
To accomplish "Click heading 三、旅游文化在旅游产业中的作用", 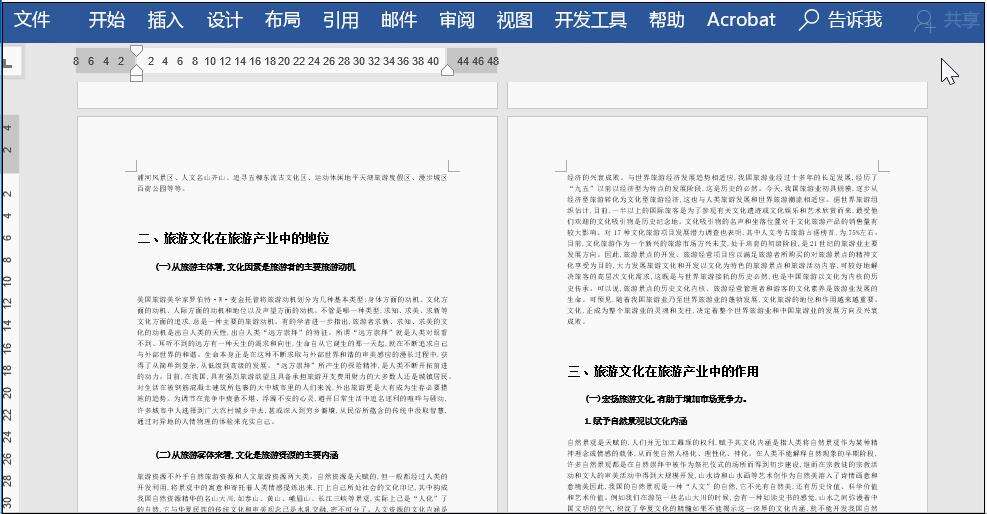I will tap(663, 371).
